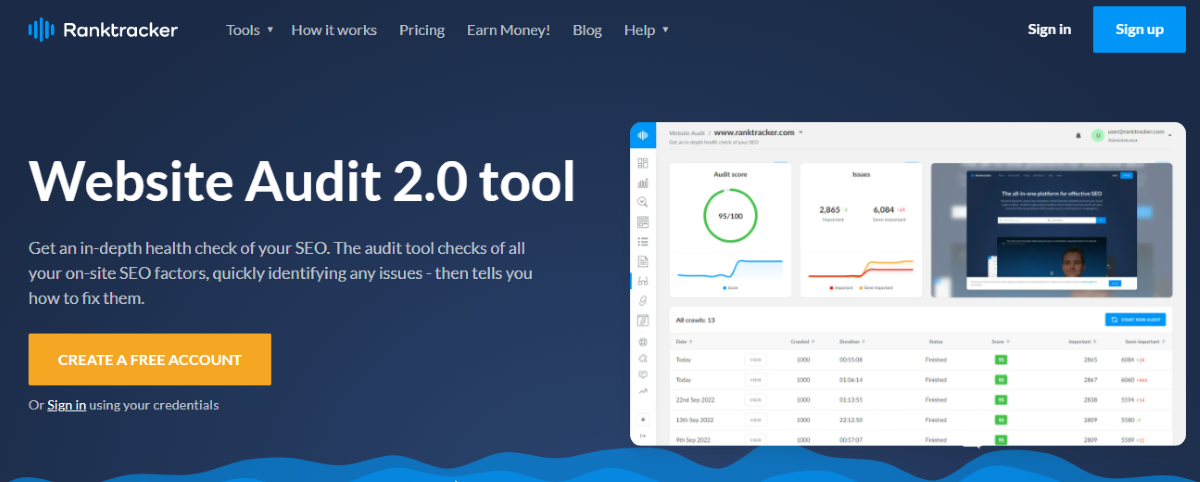This screenshot has height=482, width=1200.
Task: Click the green score badge in 22nd Sep row
Action: click(1000, 400)
